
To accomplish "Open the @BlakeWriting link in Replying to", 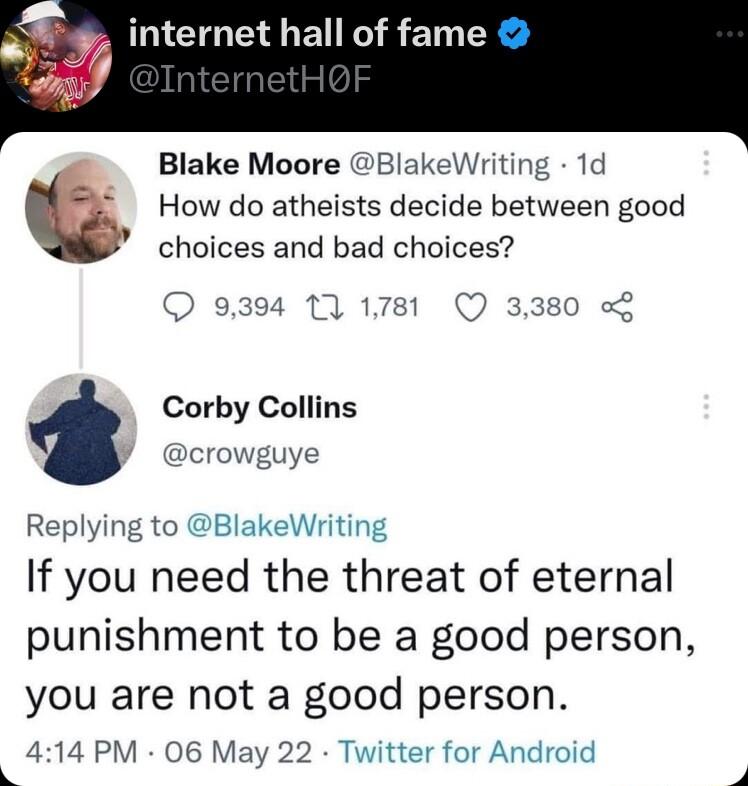I will (286, 525).
